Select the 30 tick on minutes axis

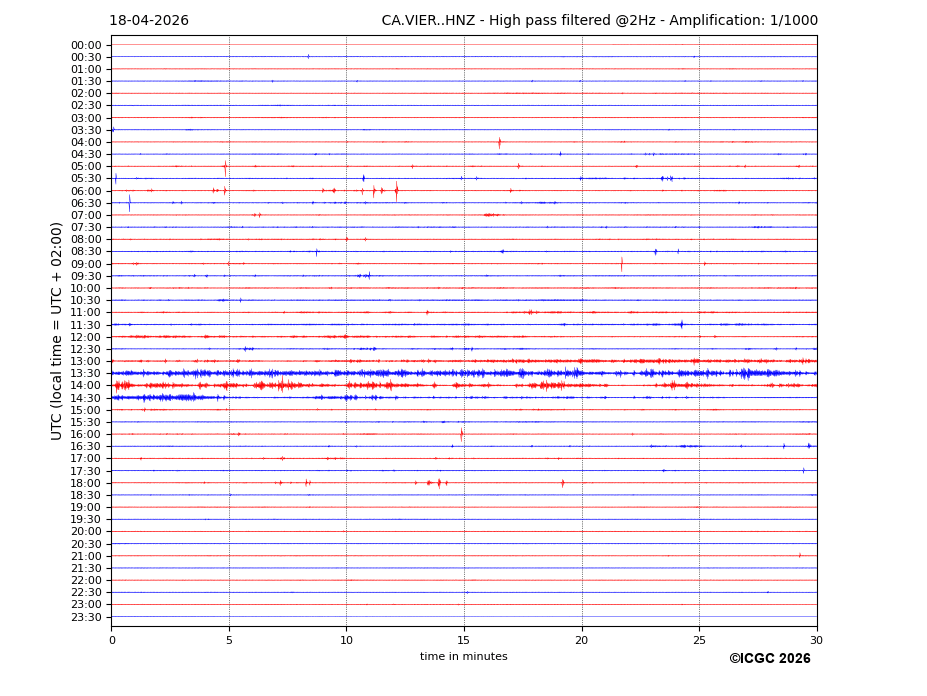point(816,640)
